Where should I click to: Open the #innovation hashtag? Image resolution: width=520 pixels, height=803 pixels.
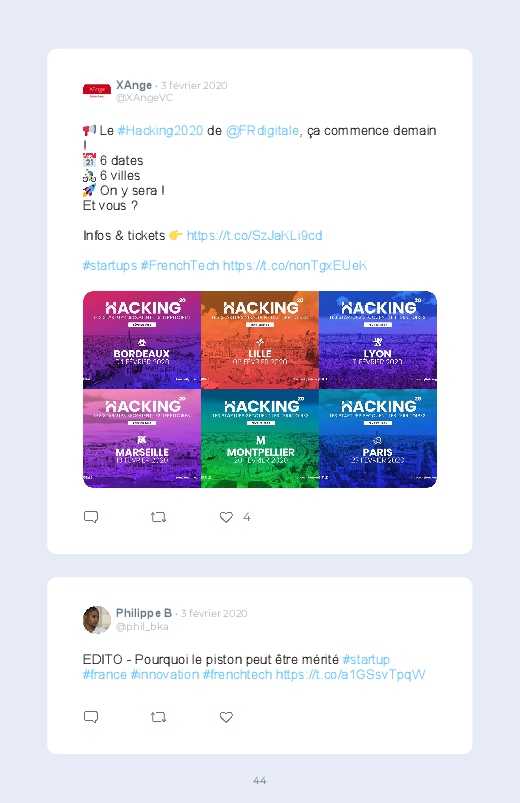164,674
